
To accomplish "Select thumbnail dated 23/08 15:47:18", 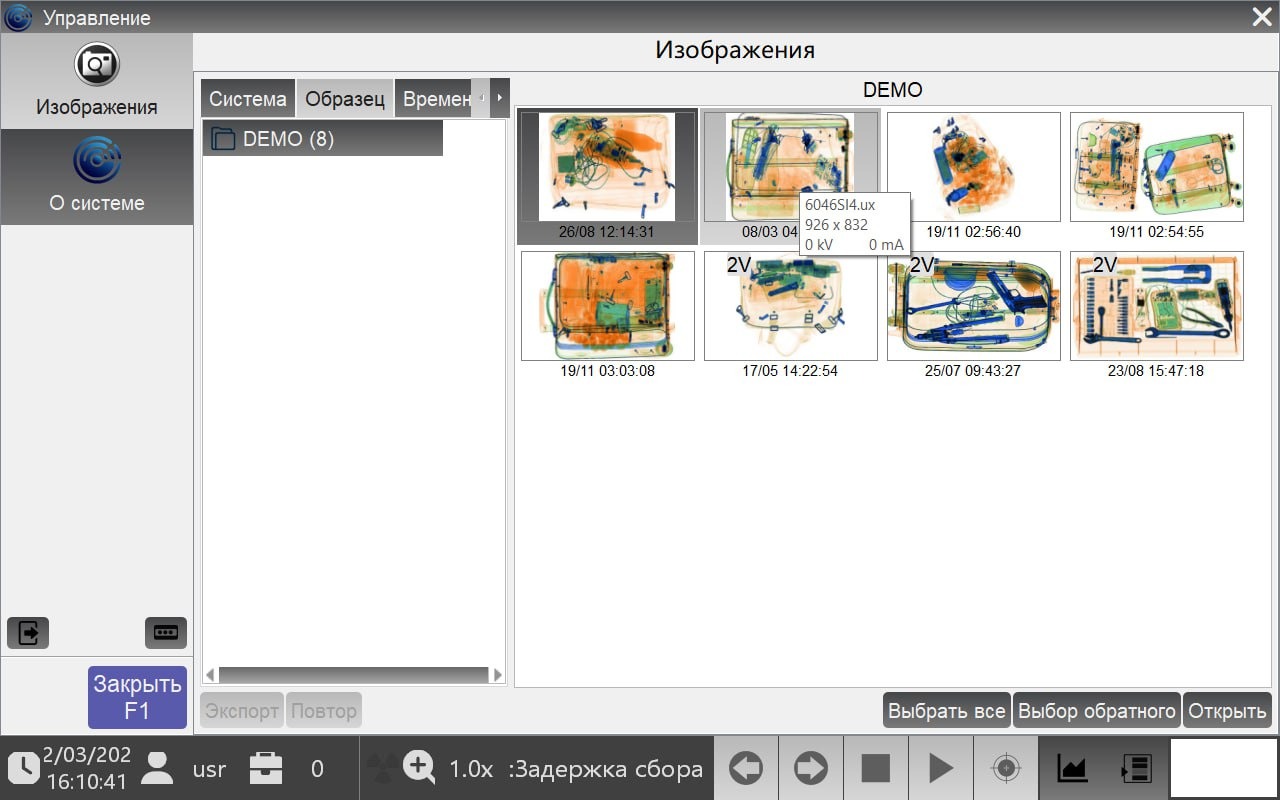I will (1157, 315).
